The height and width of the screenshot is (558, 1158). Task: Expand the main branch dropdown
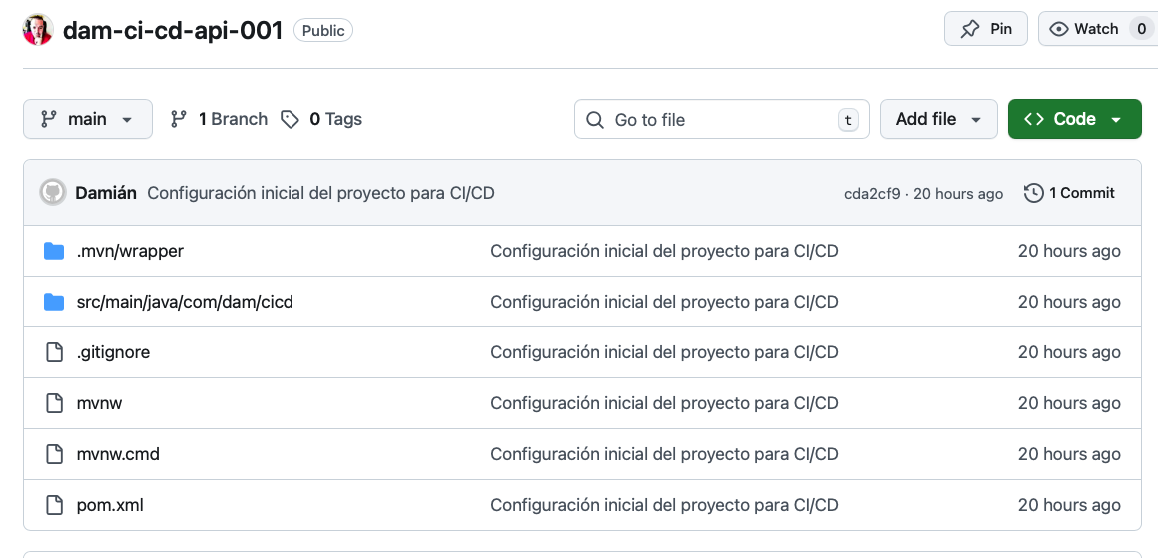coord(88,119)
